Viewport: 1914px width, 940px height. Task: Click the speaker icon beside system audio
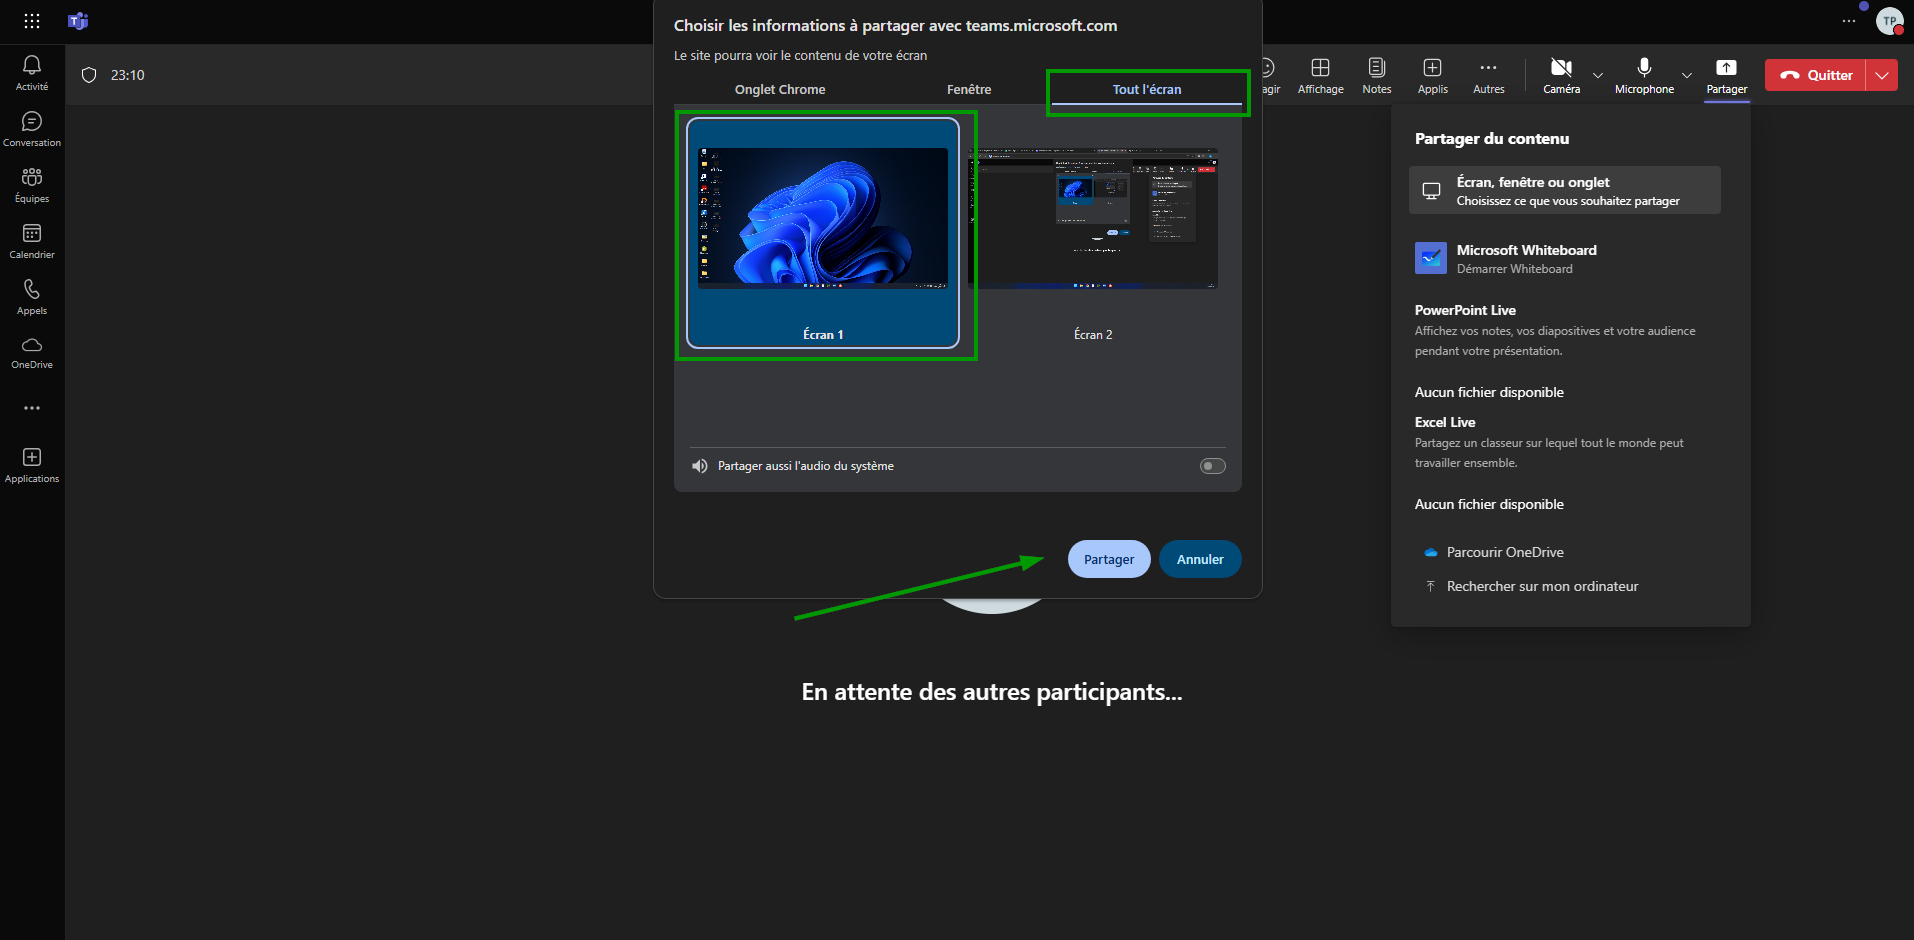tap(700, 466)
